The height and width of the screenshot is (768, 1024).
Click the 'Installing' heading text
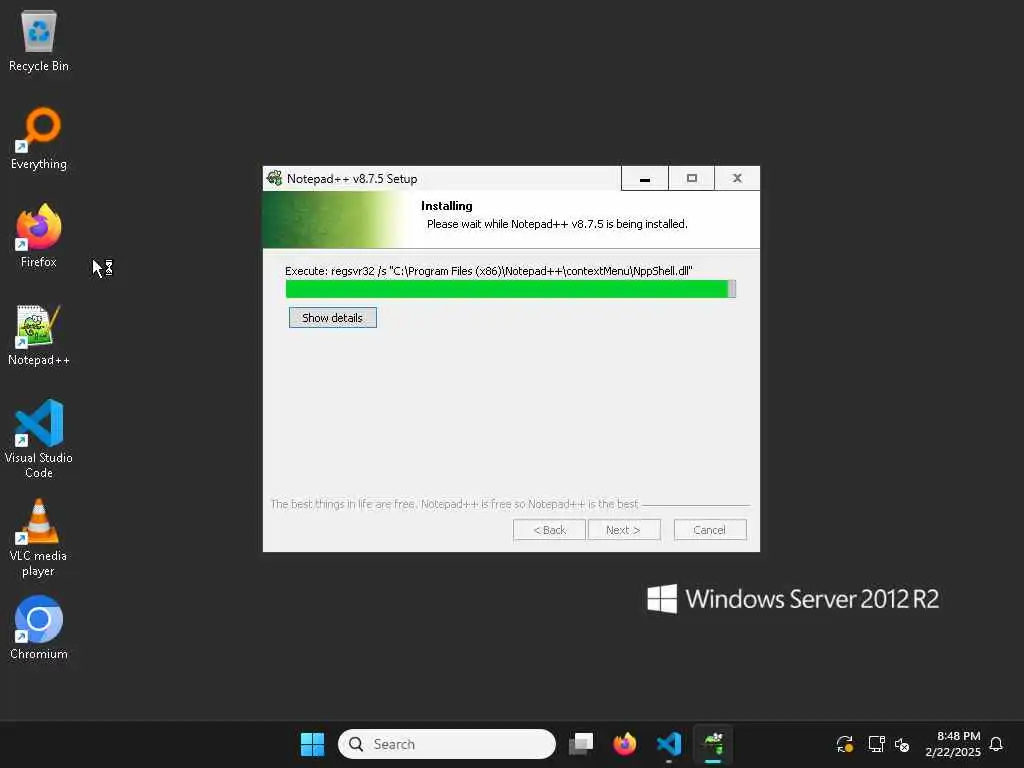(x=447, y=206)
